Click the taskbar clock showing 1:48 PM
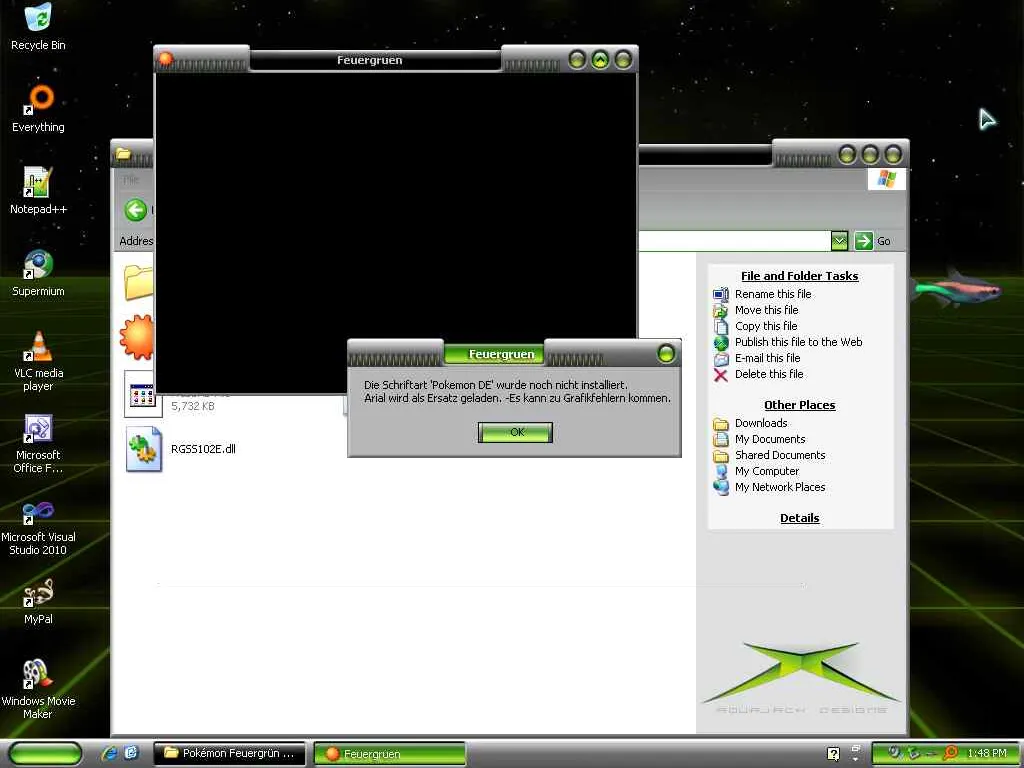This screenshot has width=1024, height=768. pyautogui.click(x=986, y=753)
